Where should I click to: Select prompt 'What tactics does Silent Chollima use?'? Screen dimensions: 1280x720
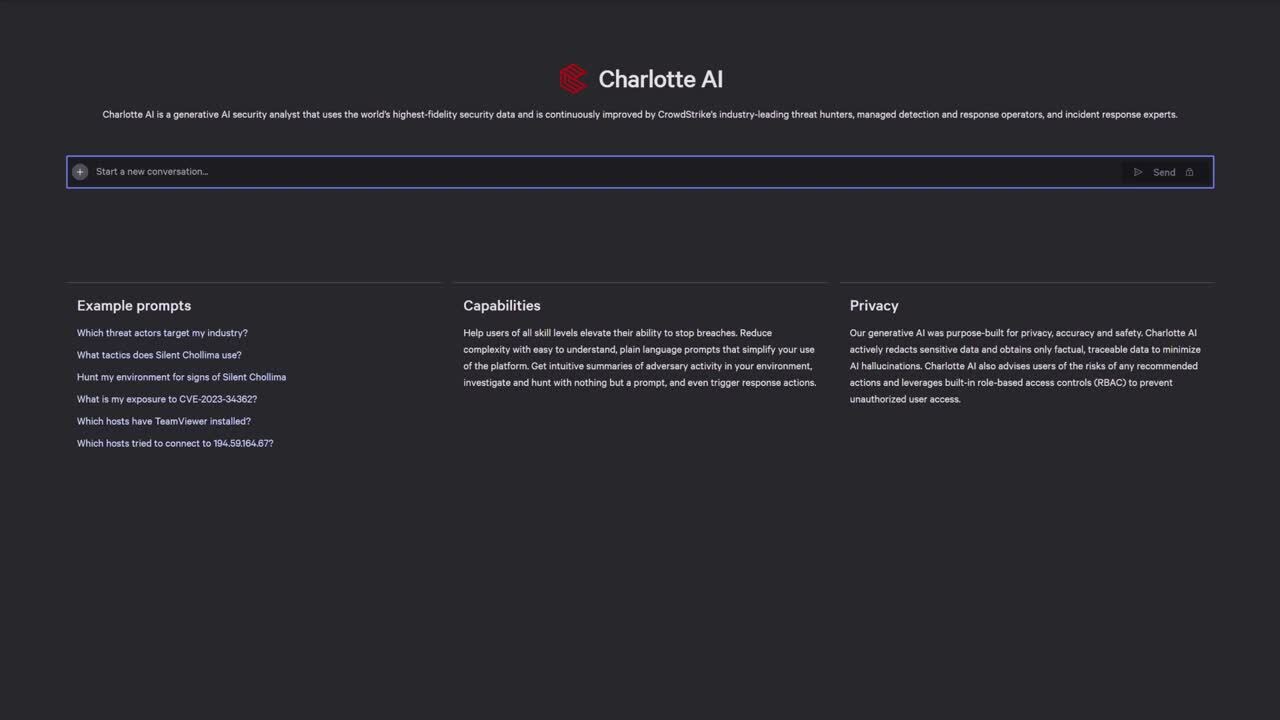pyautogui.click(x=159, y=355)
